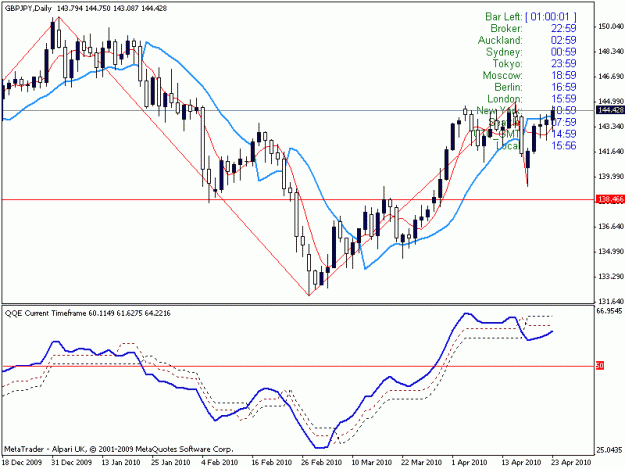Click the Local time 15:56

click(564, 145)
